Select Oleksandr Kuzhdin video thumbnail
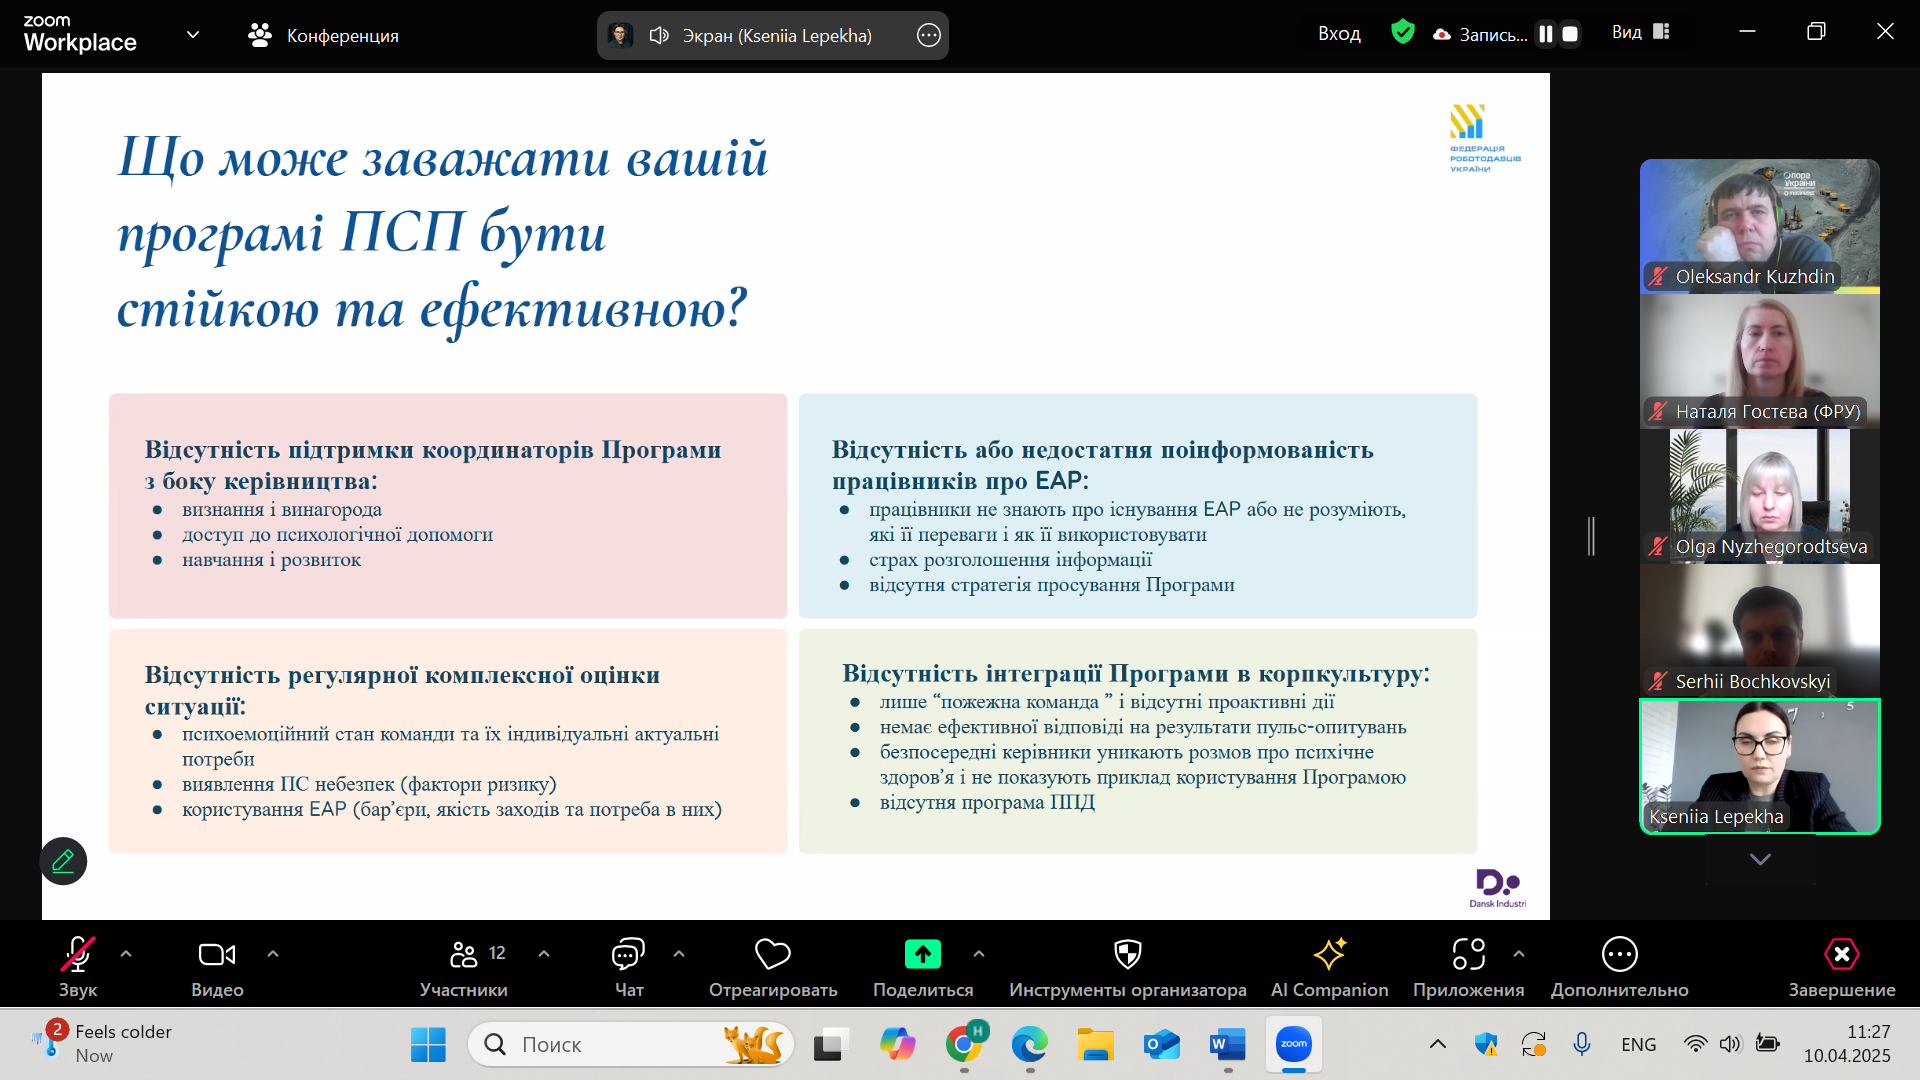 click(x=1759, y=224)
